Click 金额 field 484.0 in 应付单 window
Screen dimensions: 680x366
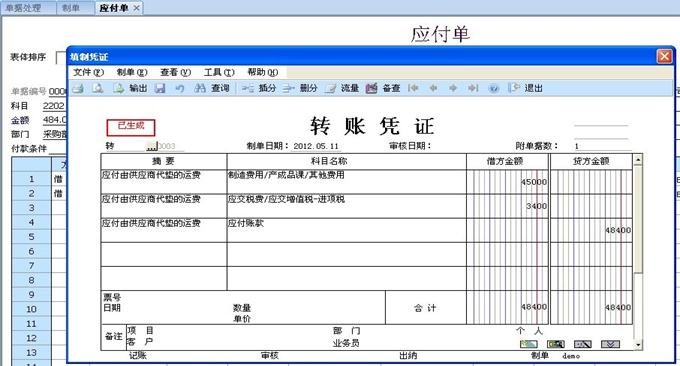(54, 120)
